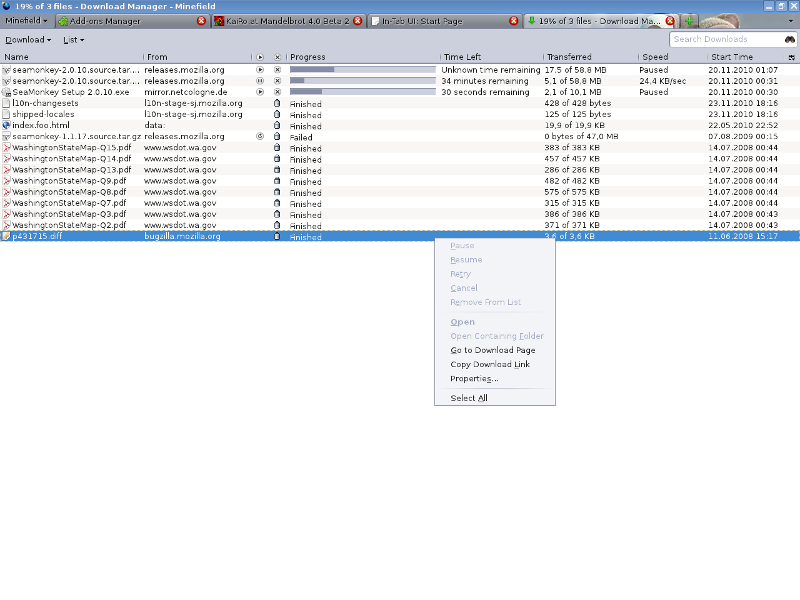
Task: Pause the second seamonkey-2.0.10.source download
Action: (260, 80)
